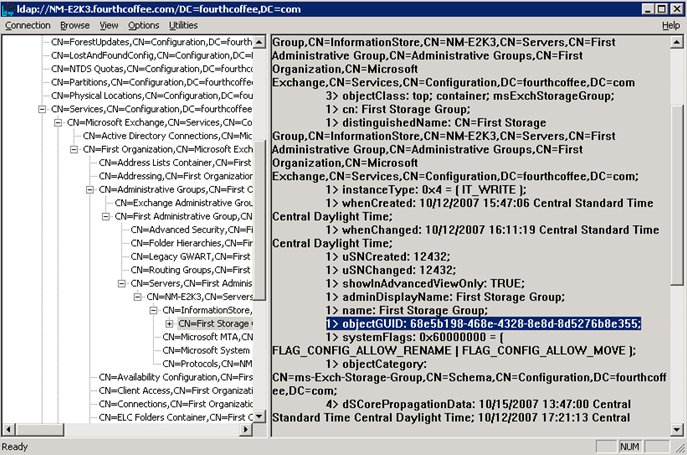Image resolution: width=687 pixels, height=455 pixels.
Task: Click the adminDisplayName attribute line
Action: (x=445, y=297)
